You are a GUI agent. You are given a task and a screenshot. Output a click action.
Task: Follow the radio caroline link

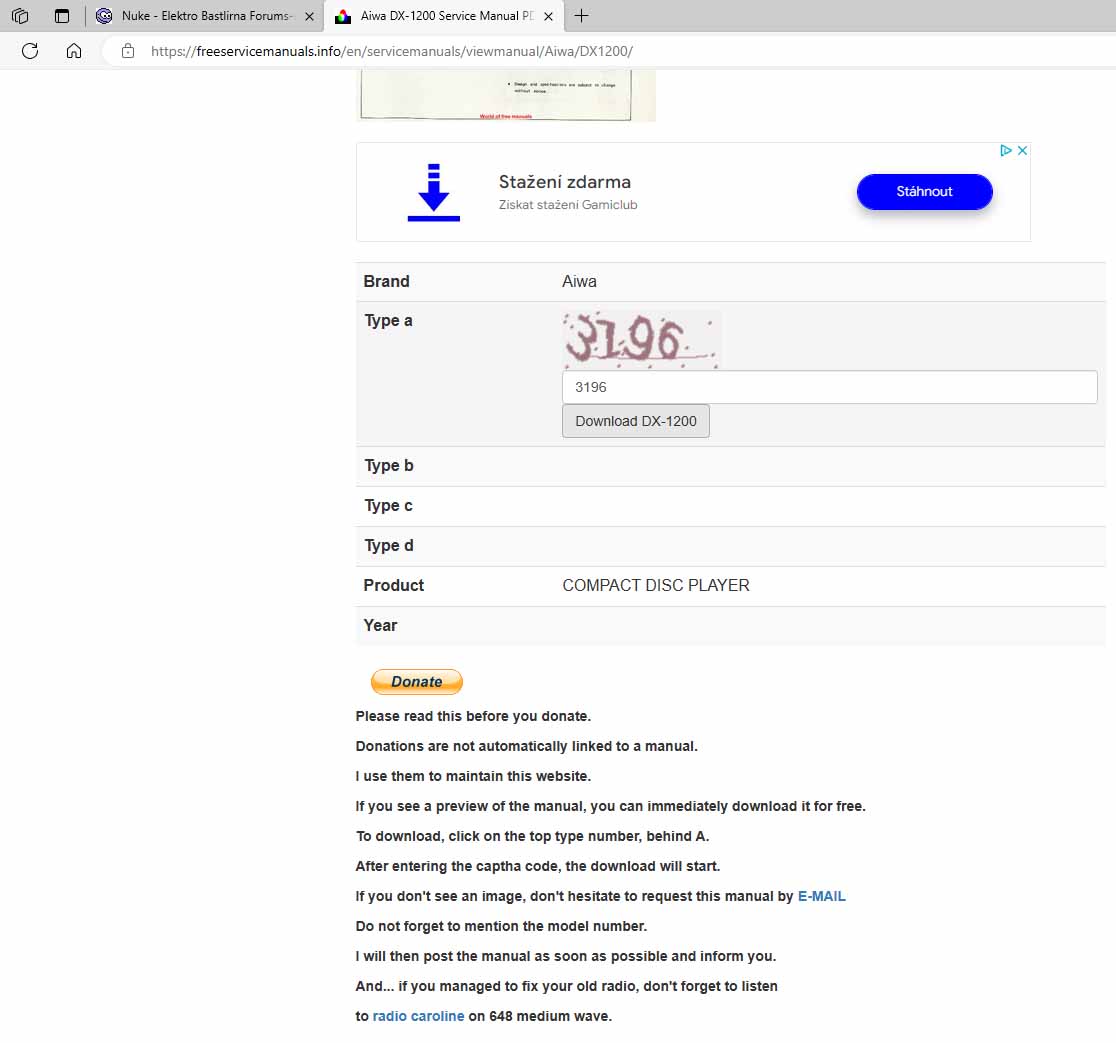[418, 1016]
